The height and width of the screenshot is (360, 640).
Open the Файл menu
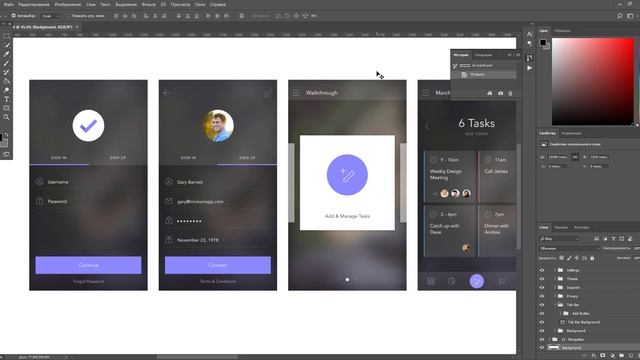click(x=9, y=4)
